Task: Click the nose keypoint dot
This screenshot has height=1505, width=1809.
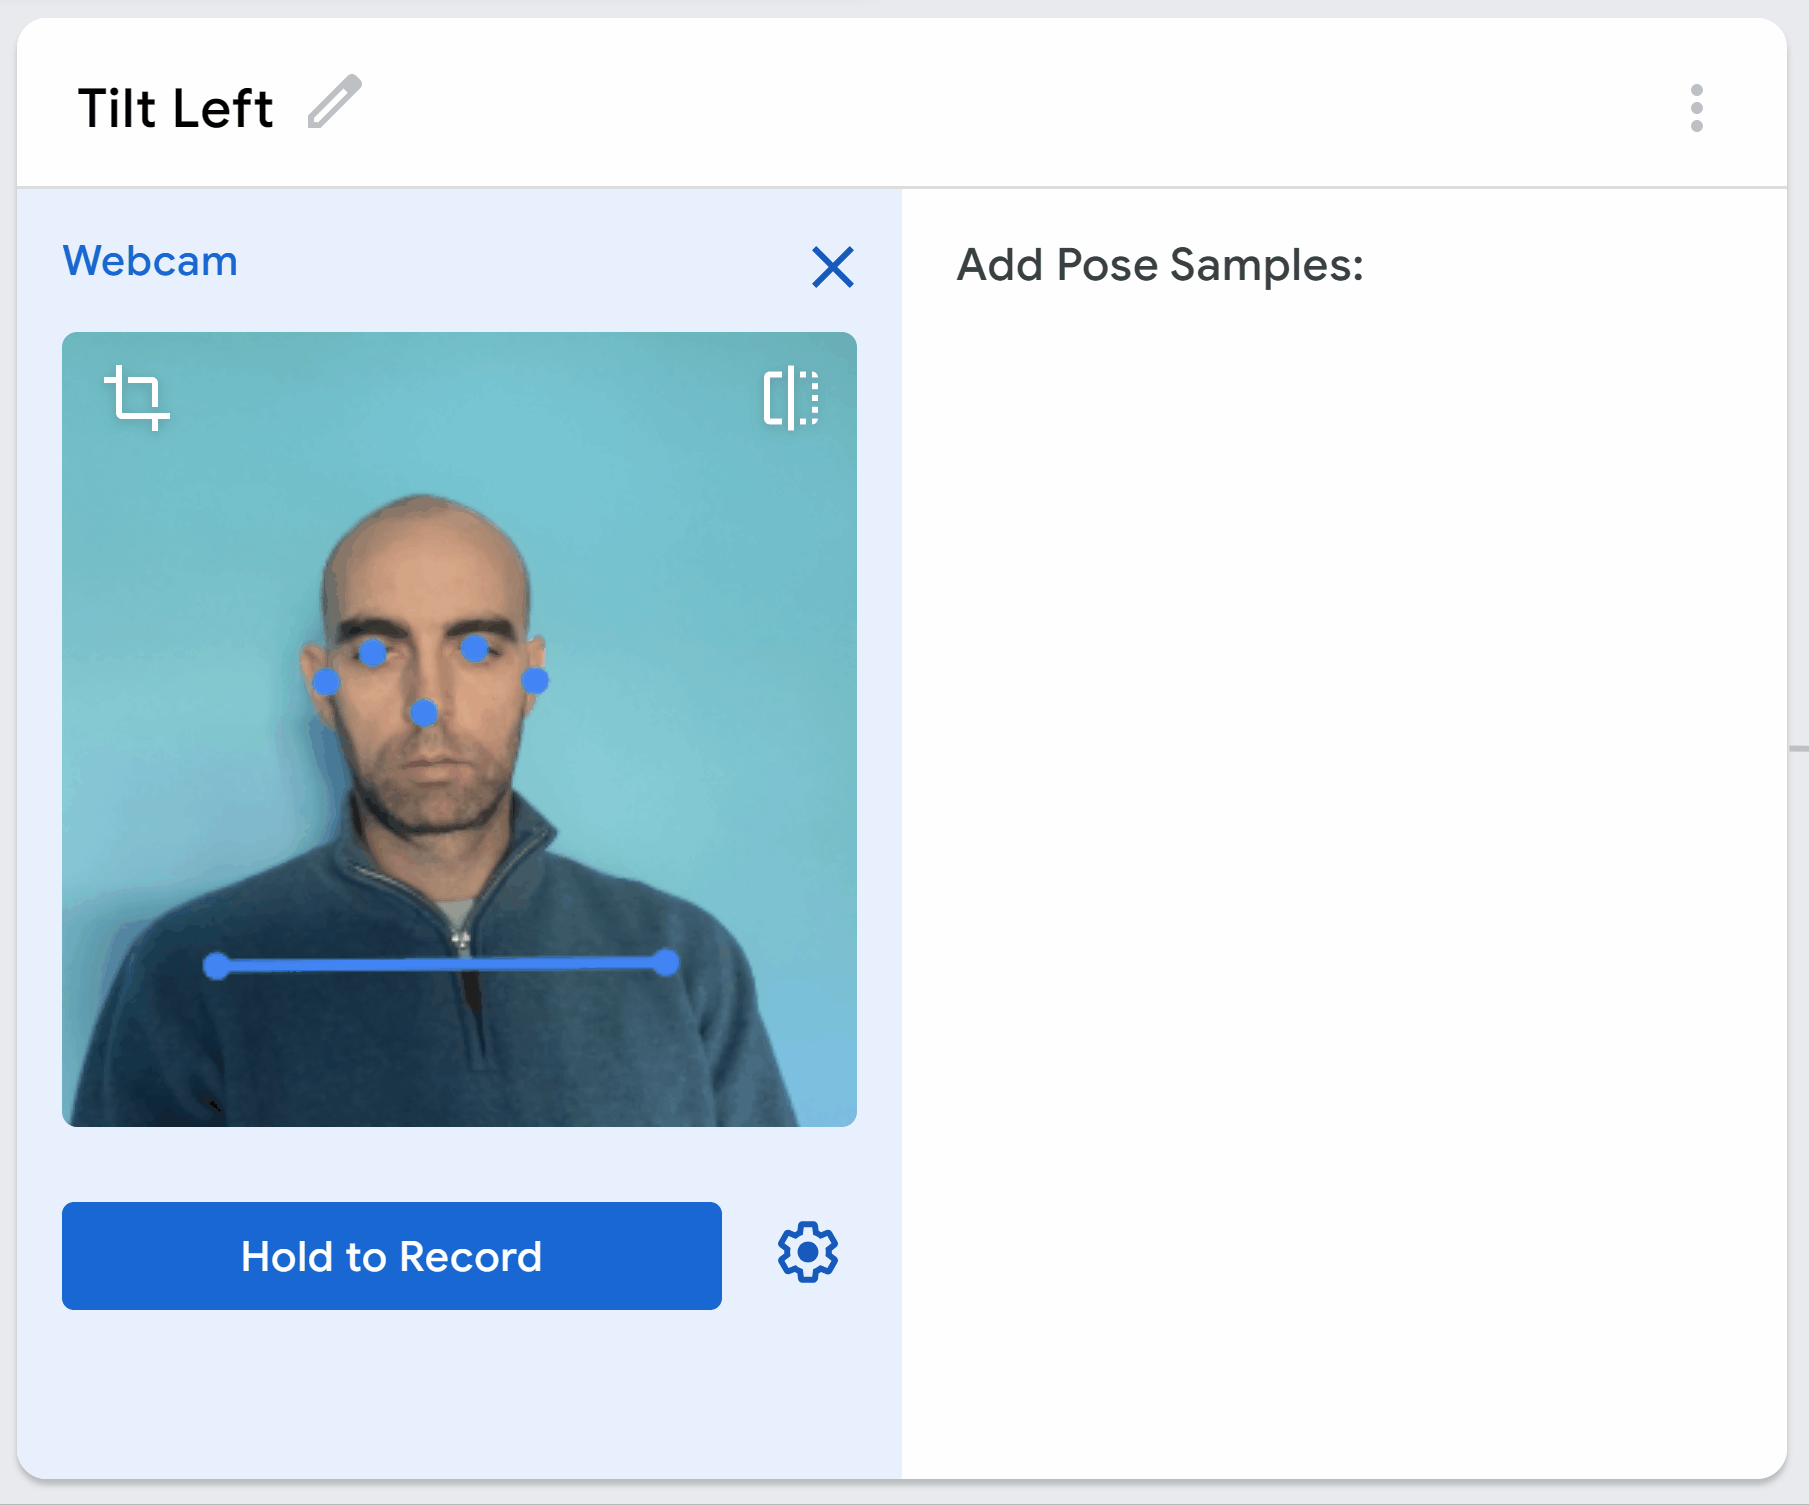Action: [424, 713]
